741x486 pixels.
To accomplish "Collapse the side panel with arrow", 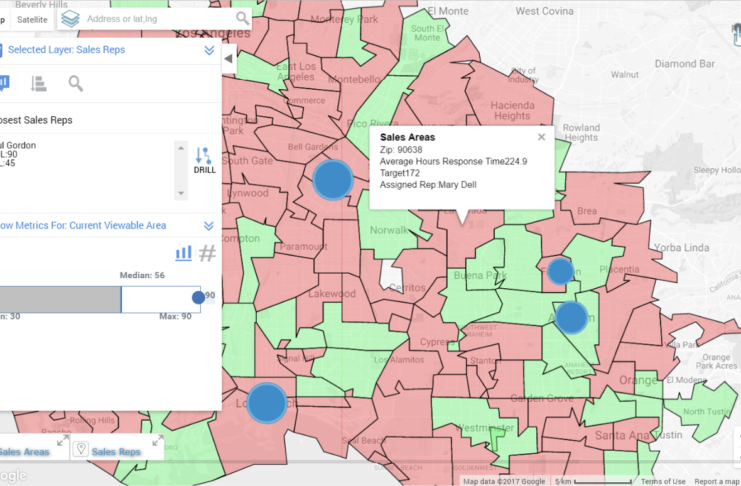I will point(228,59).
